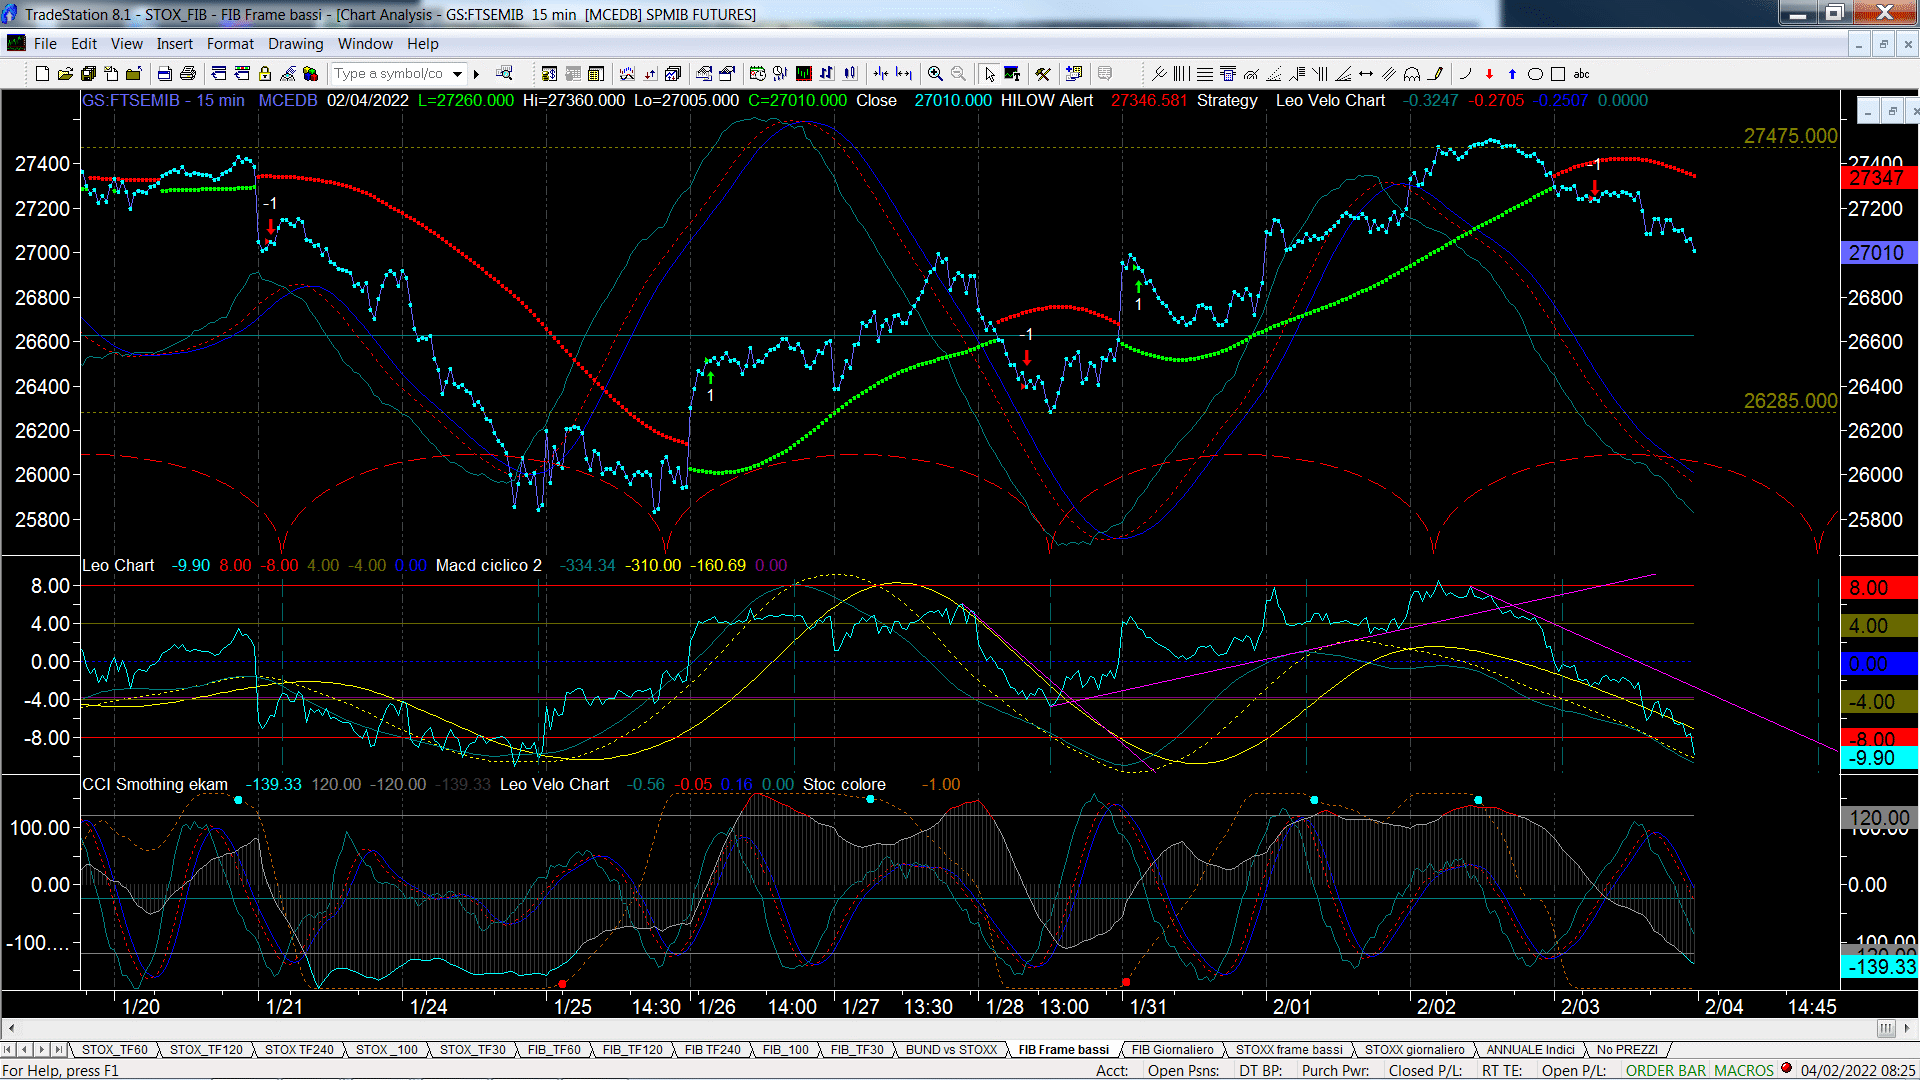The width and height of the screenshot is (1920, 1080).
Task: Switch to the STOX_TF60 workspace tab
Action: coord(114,1050)
